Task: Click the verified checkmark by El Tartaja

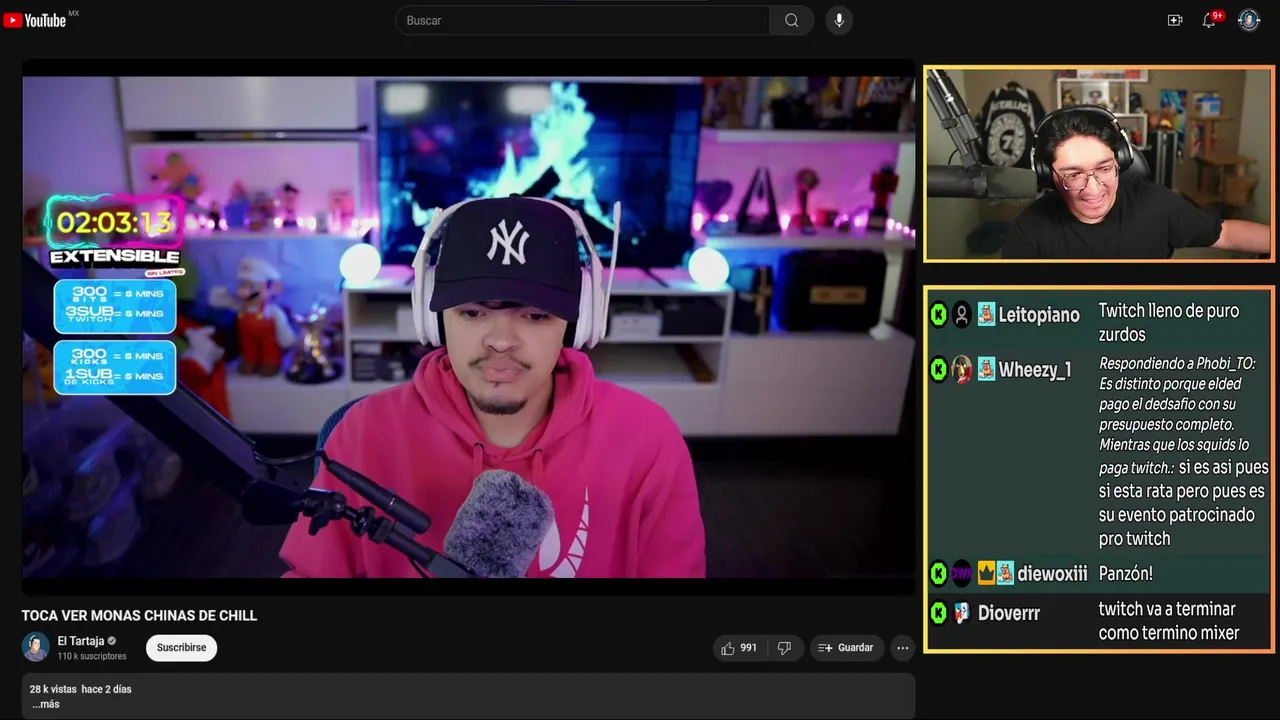Action: [112, 641]
